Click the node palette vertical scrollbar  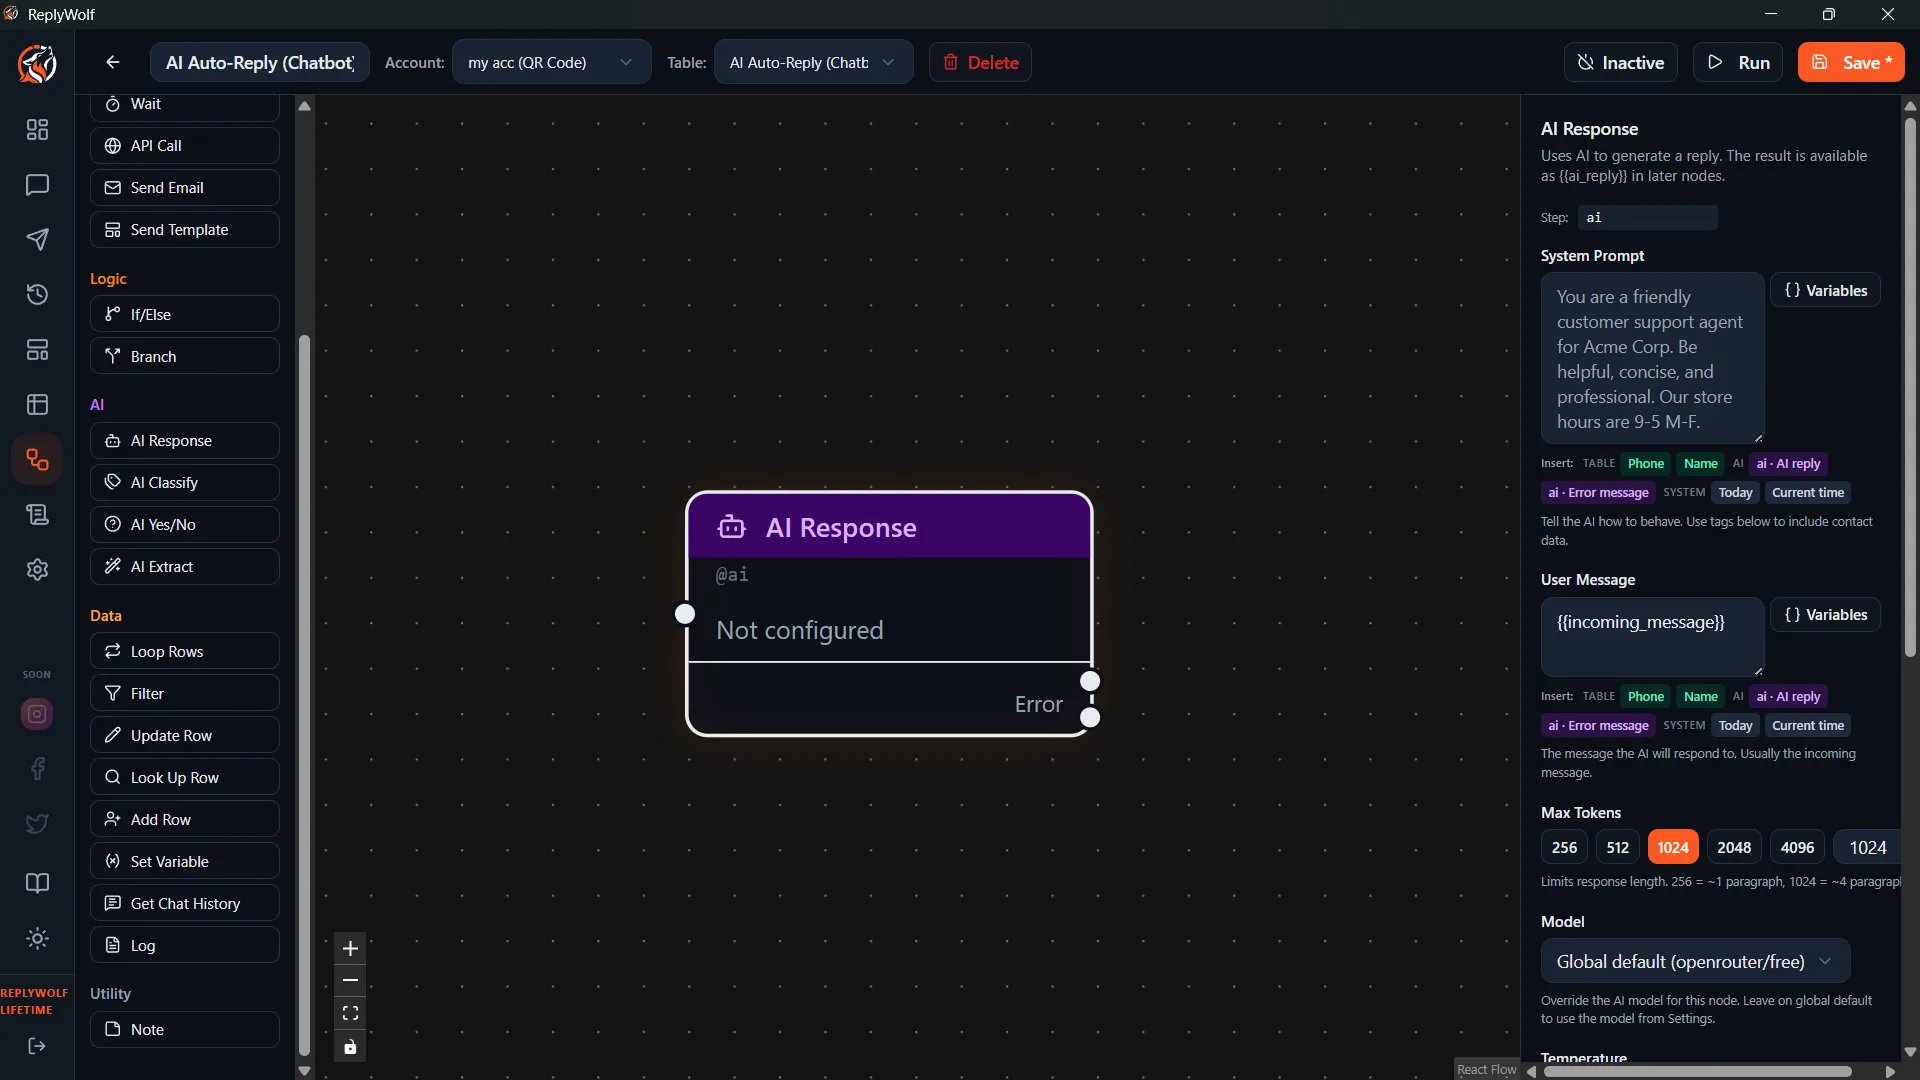[304, 695]
